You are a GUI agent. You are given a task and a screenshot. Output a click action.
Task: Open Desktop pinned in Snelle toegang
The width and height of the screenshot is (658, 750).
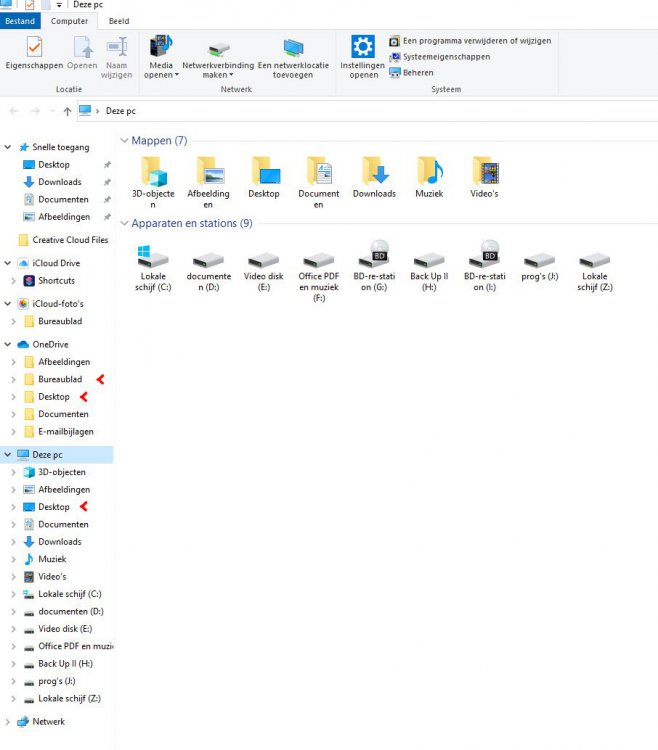tap(54, 165)
